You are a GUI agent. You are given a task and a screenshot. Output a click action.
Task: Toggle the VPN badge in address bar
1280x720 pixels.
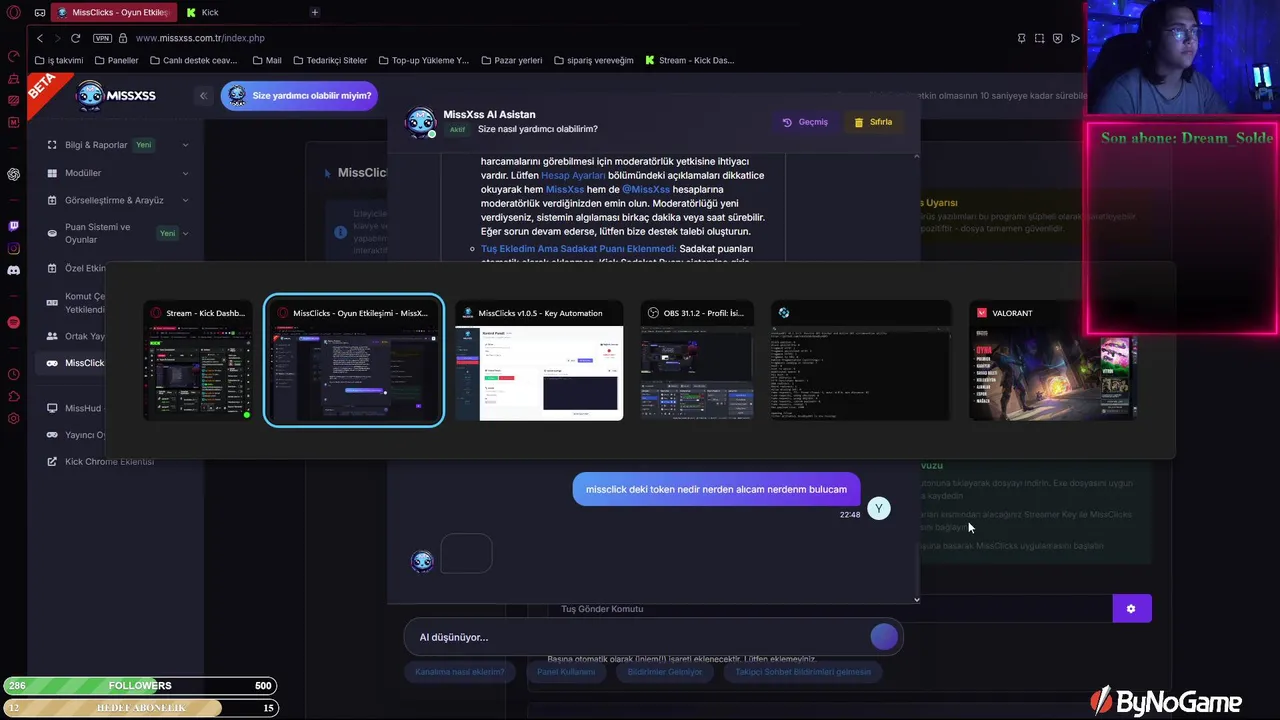click(x=102, y=38)
